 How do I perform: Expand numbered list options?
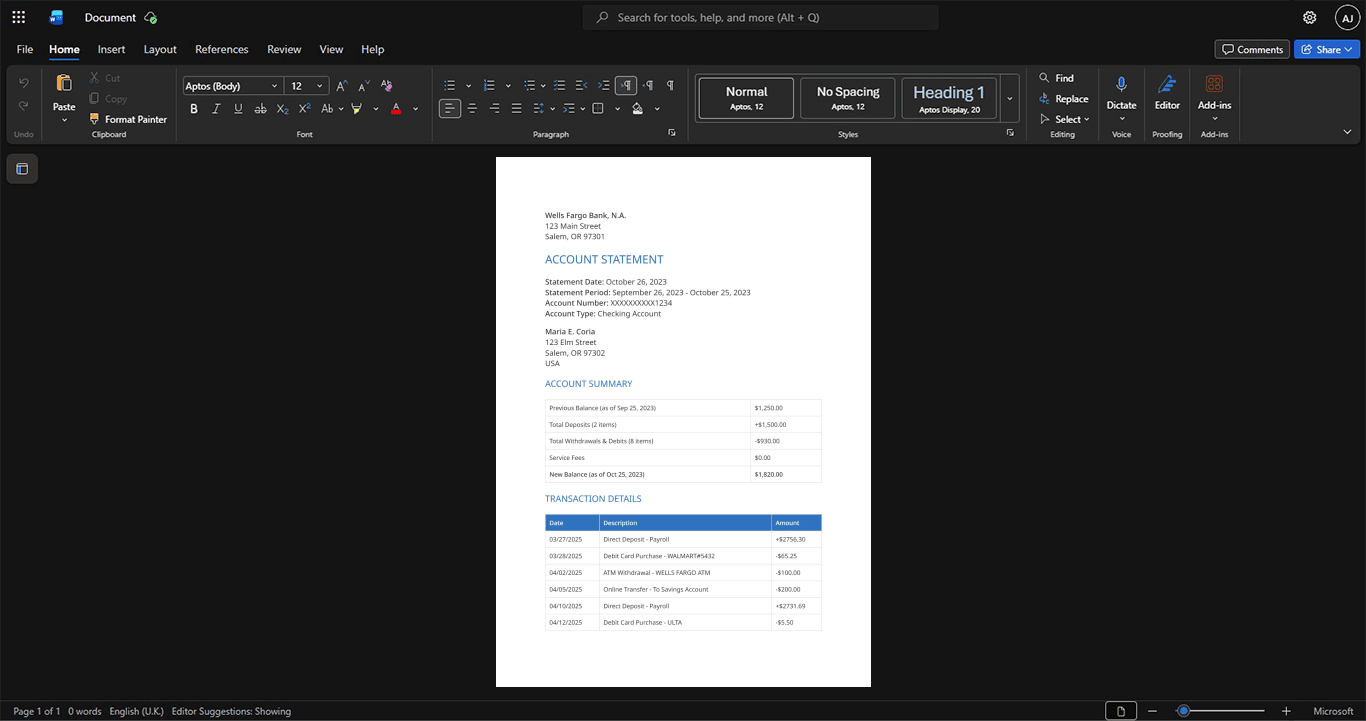508,86
